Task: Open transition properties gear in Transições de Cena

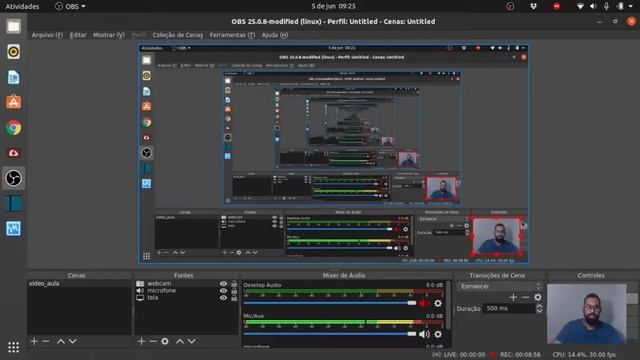Action: point(538,297)
